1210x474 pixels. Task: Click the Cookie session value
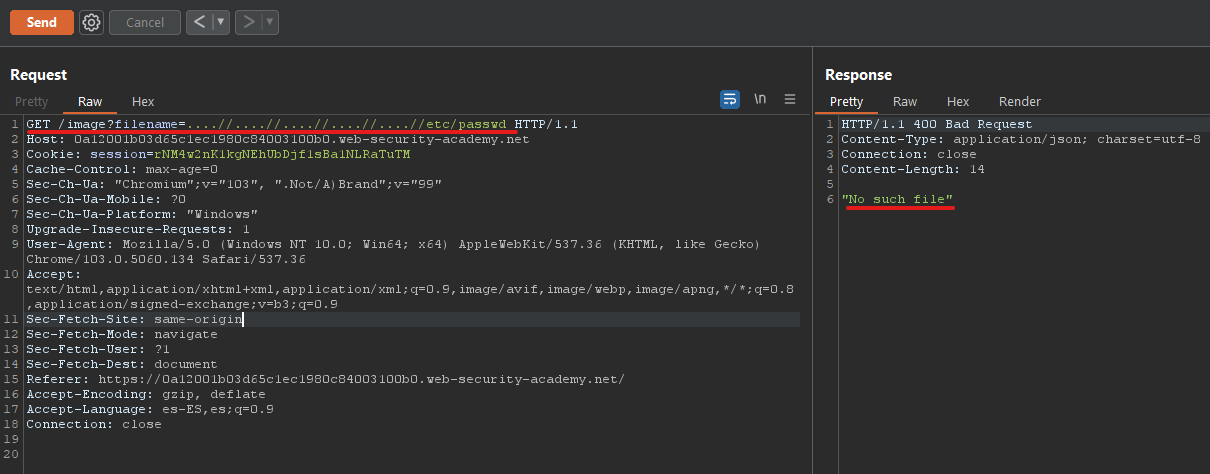280,154
